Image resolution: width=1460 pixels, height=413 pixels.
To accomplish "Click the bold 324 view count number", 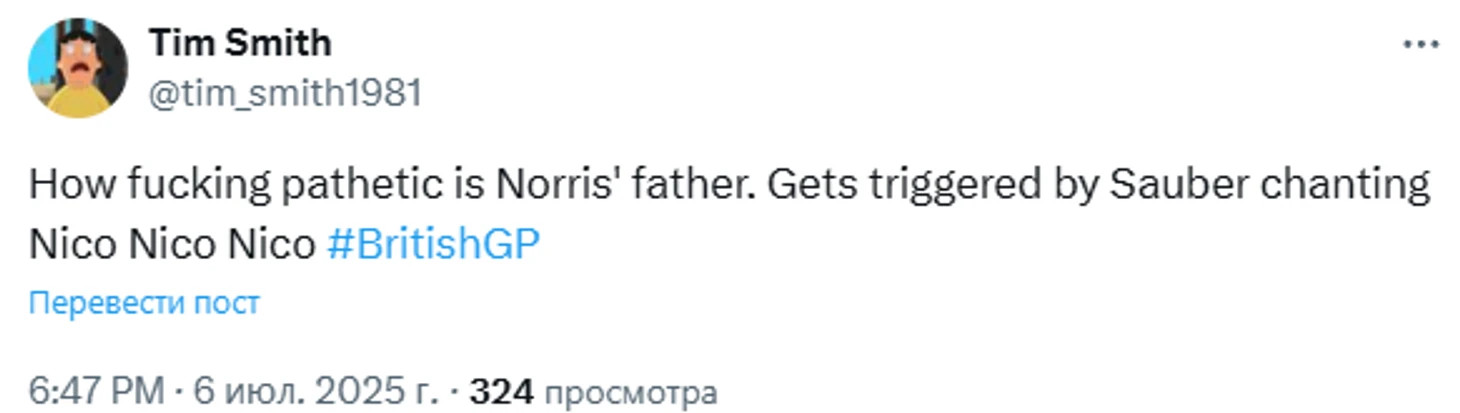I will (x=503, y=392).
